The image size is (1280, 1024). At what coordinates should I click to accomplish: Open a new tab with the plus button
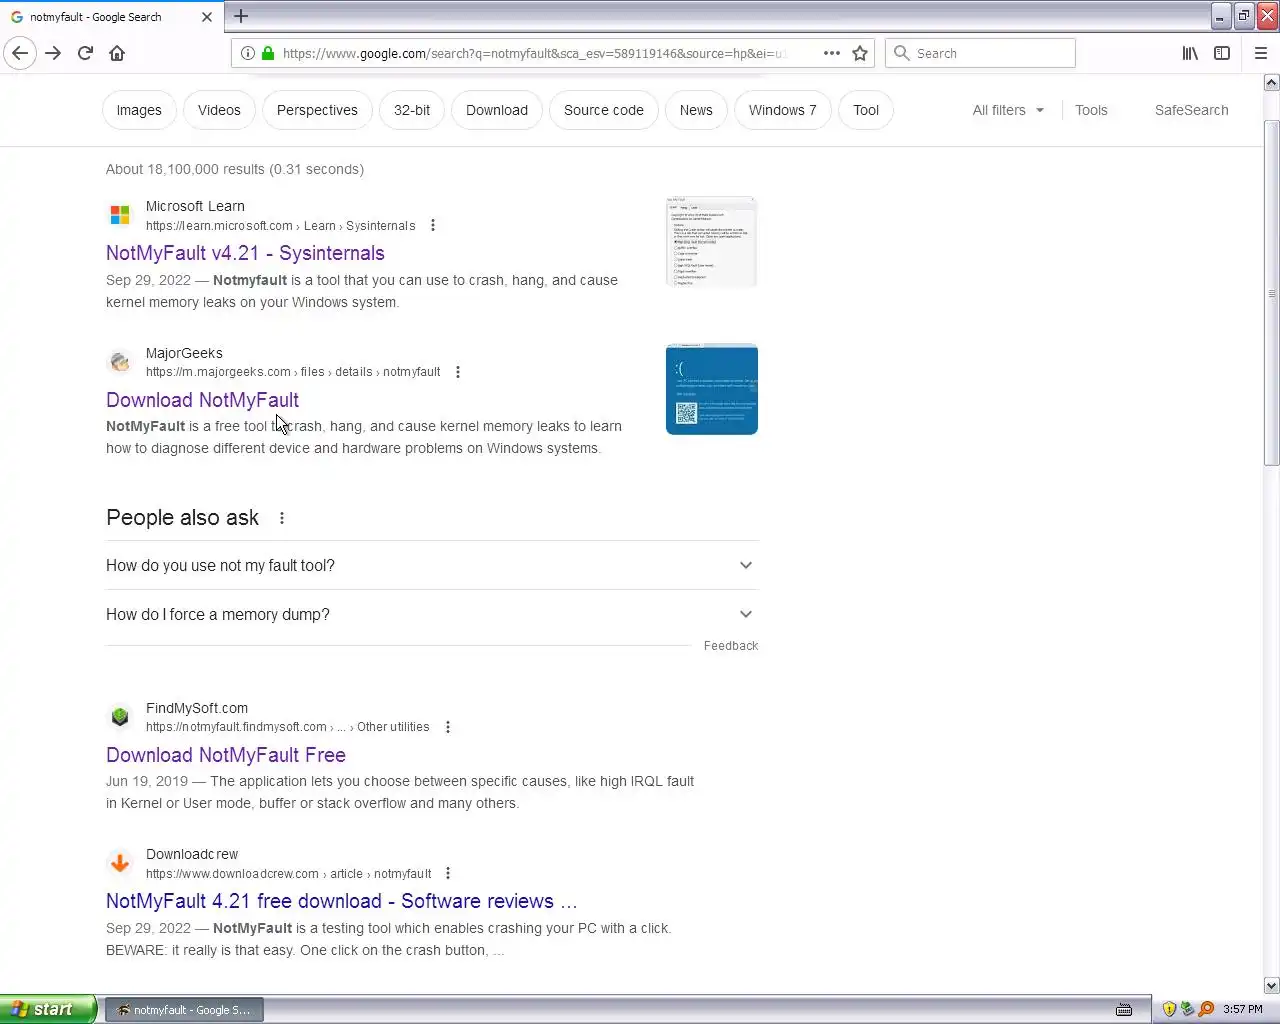241,16
